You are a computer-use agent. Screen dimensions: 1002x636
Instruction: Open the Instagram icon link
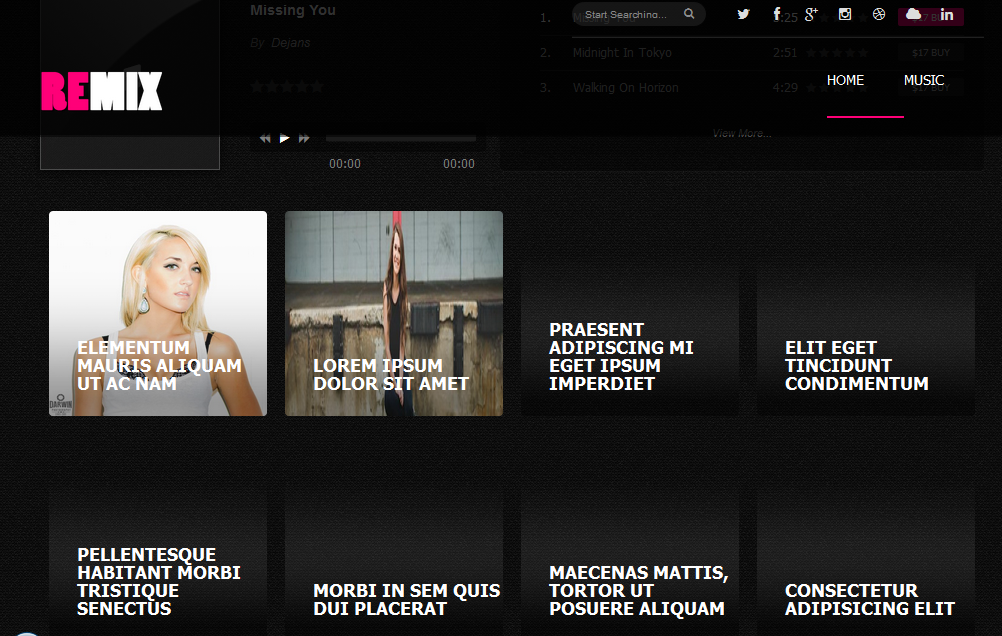tap(845, 14)
